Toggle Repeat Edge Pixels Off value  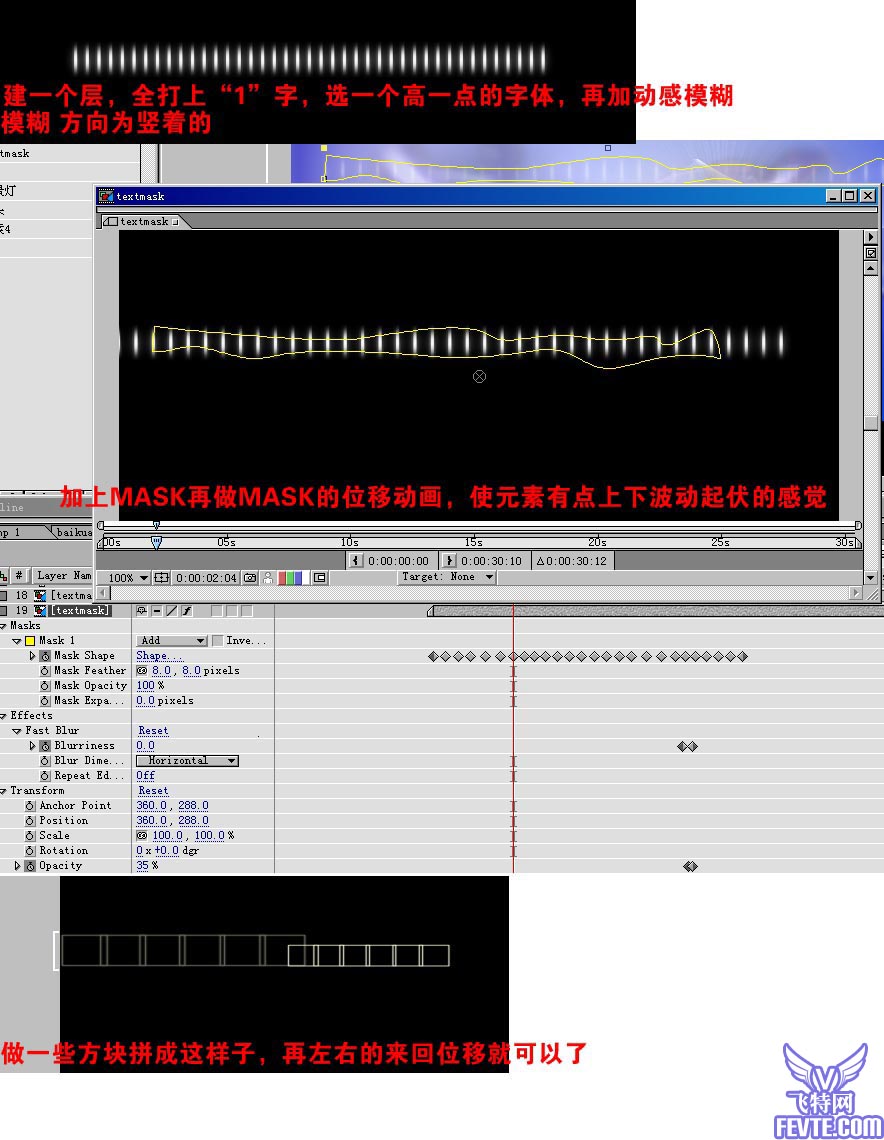[145, 776]
